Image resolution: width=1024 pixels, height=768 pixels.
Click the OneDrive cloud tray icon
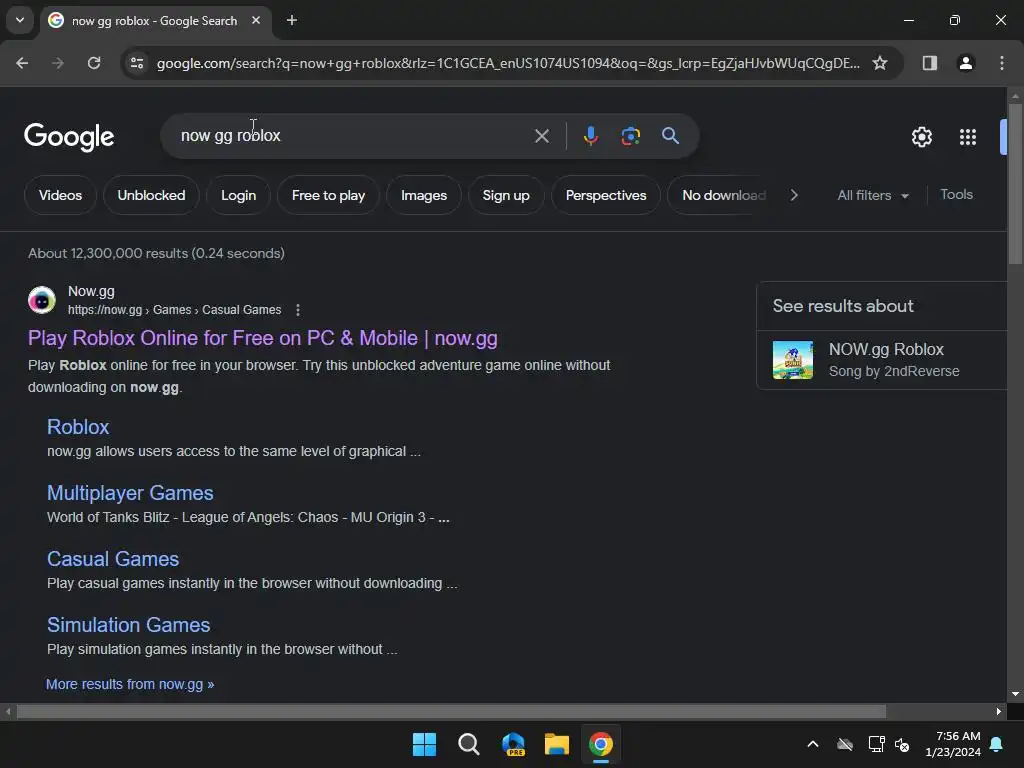(845, 744)
